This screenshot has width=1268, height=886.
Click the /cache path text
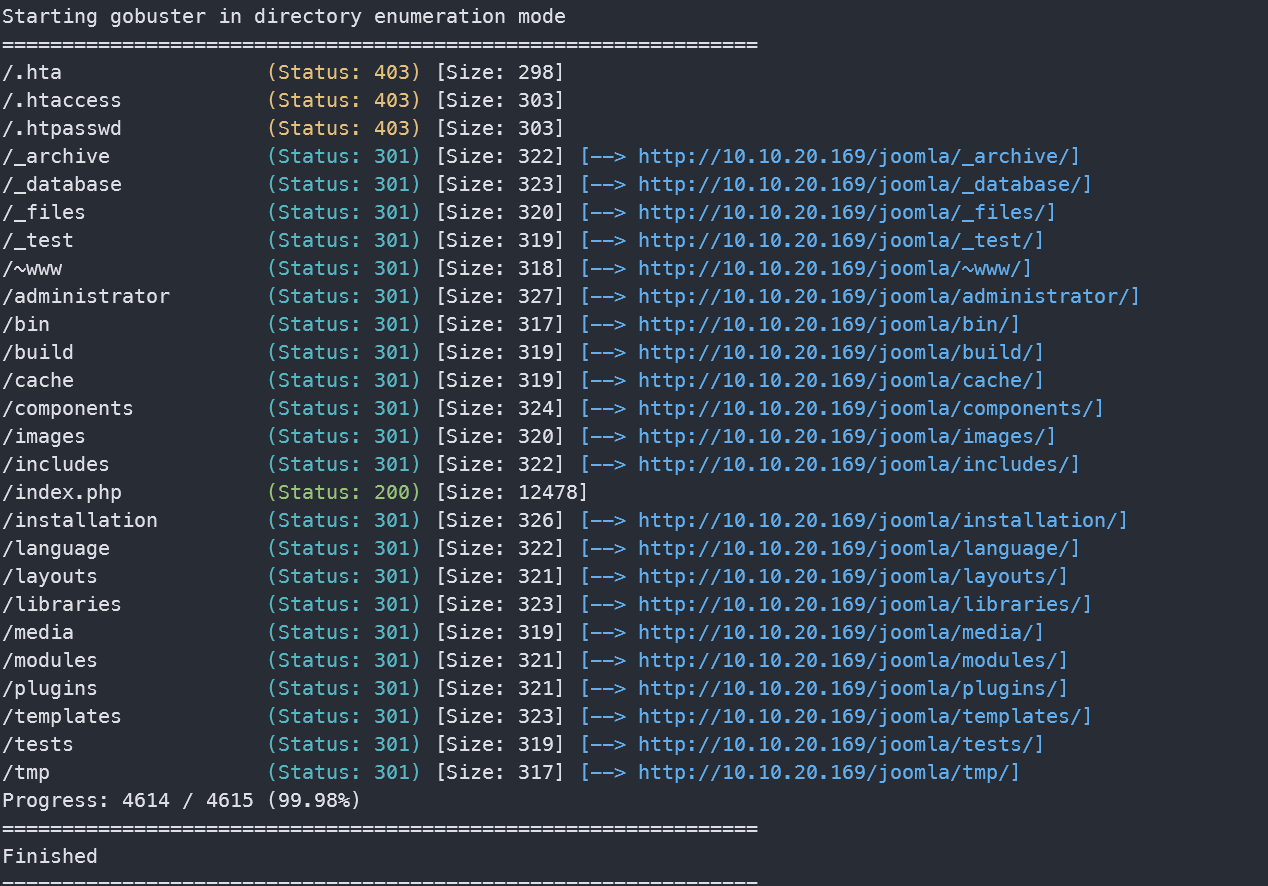click(x=38, y=380)
